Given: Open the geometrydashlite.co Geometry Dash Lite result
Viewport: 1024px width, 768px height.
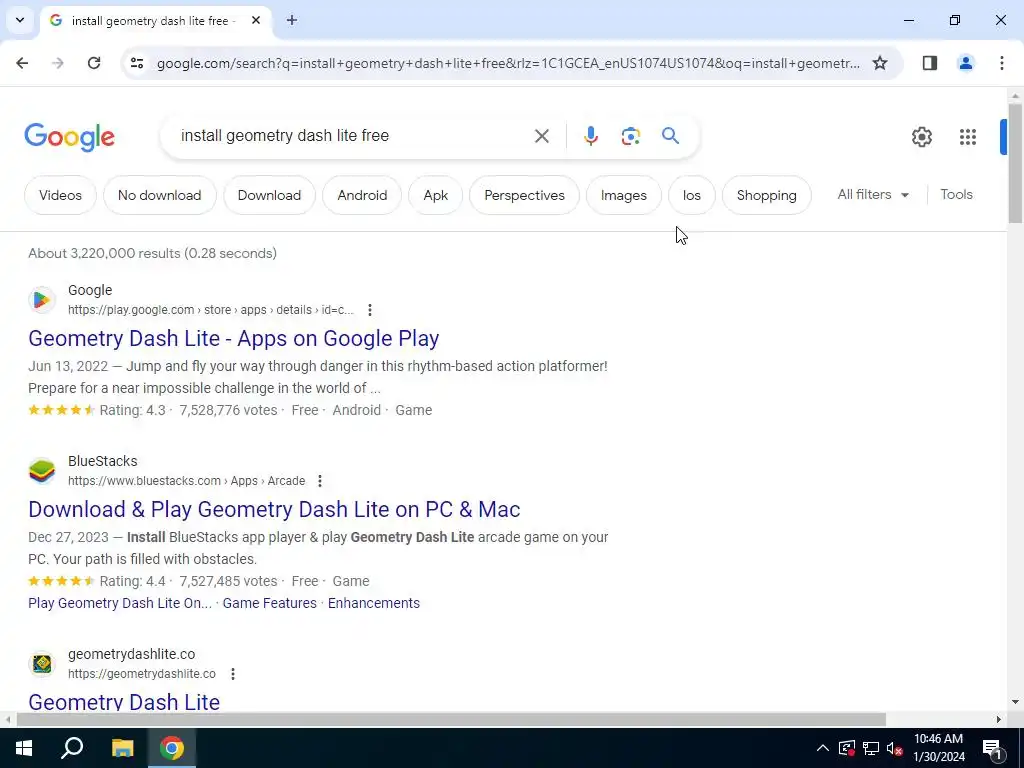Looking at the screenshot, I should click(x=124, y=702).
